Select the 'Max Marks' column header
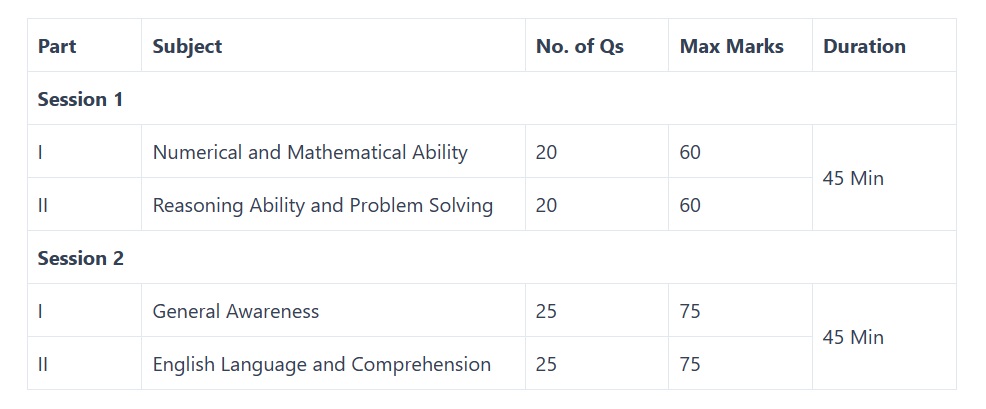This screenshot has height=409, width=986. tap(731, 46)
